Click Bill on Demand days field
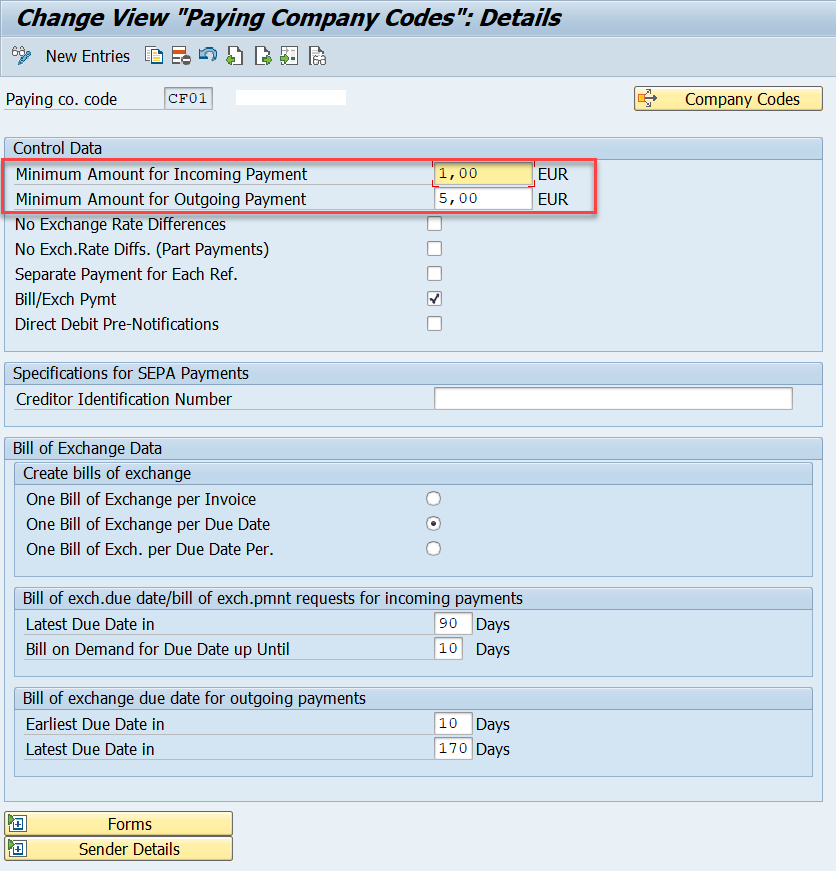Image resolution: width=836 pixels, height=871 pixels. pos(448,649)
